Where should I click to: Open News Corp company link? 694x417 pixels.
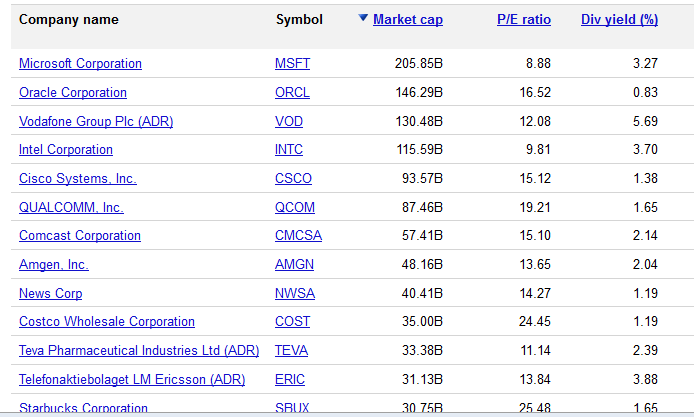point(50,293)
